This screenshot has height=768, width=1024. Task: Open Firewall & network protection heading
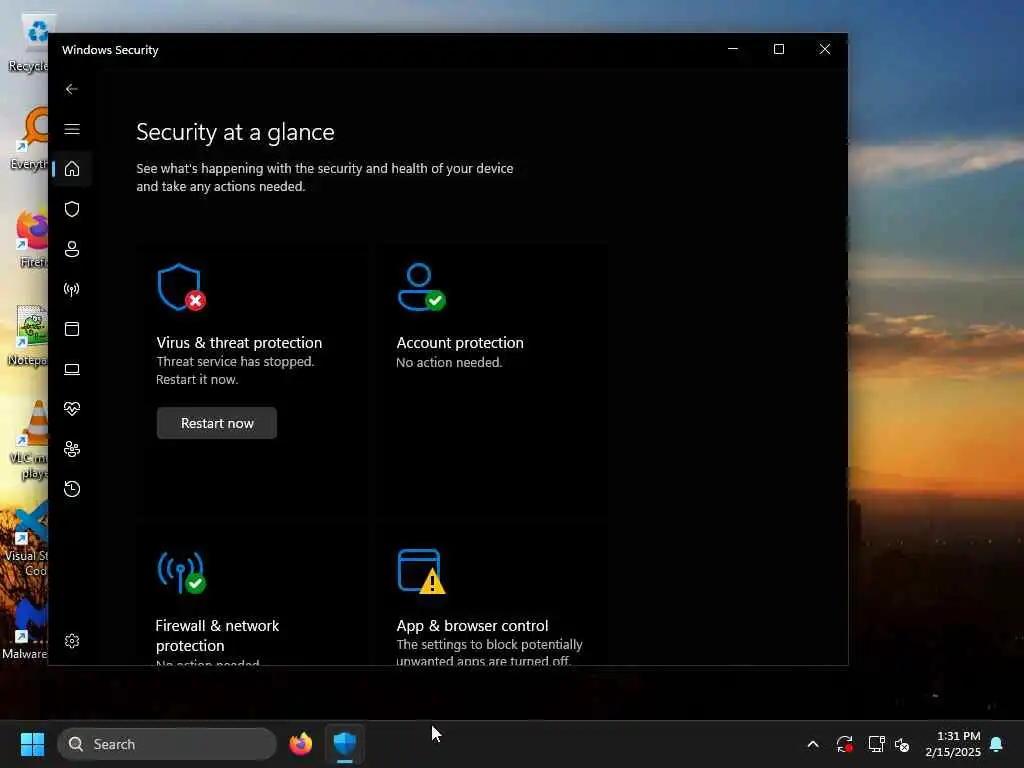217,635
